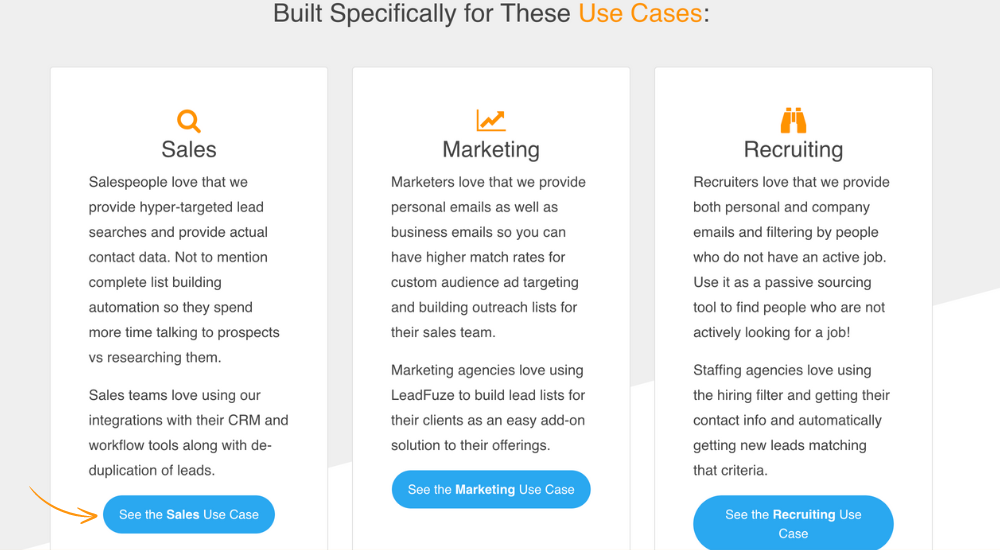
Task: Click the Marketing agencies LeadFuze paragraph
Action: pyautogui.click(x=488, y=408)
